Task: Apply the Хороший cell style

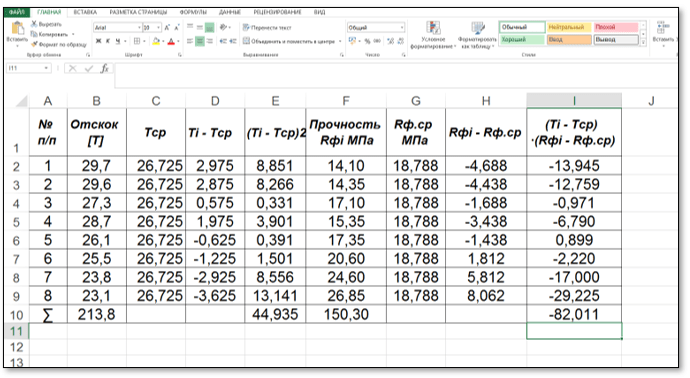Action: [x=522, y=40]
